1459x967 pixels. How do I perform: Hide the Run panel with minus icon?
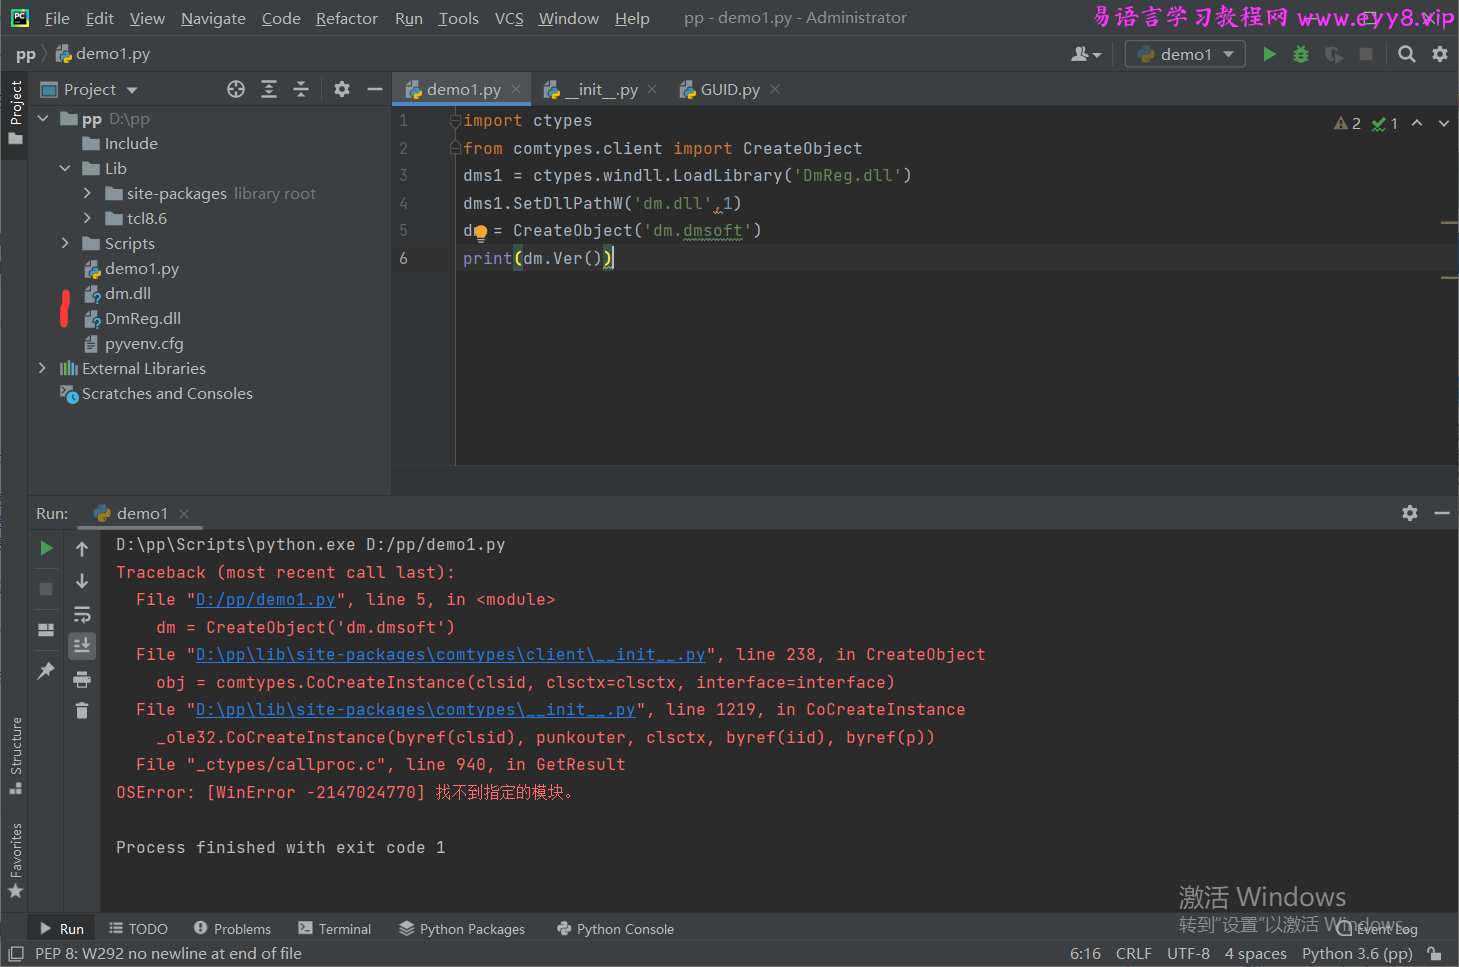tap(1442, 513)
